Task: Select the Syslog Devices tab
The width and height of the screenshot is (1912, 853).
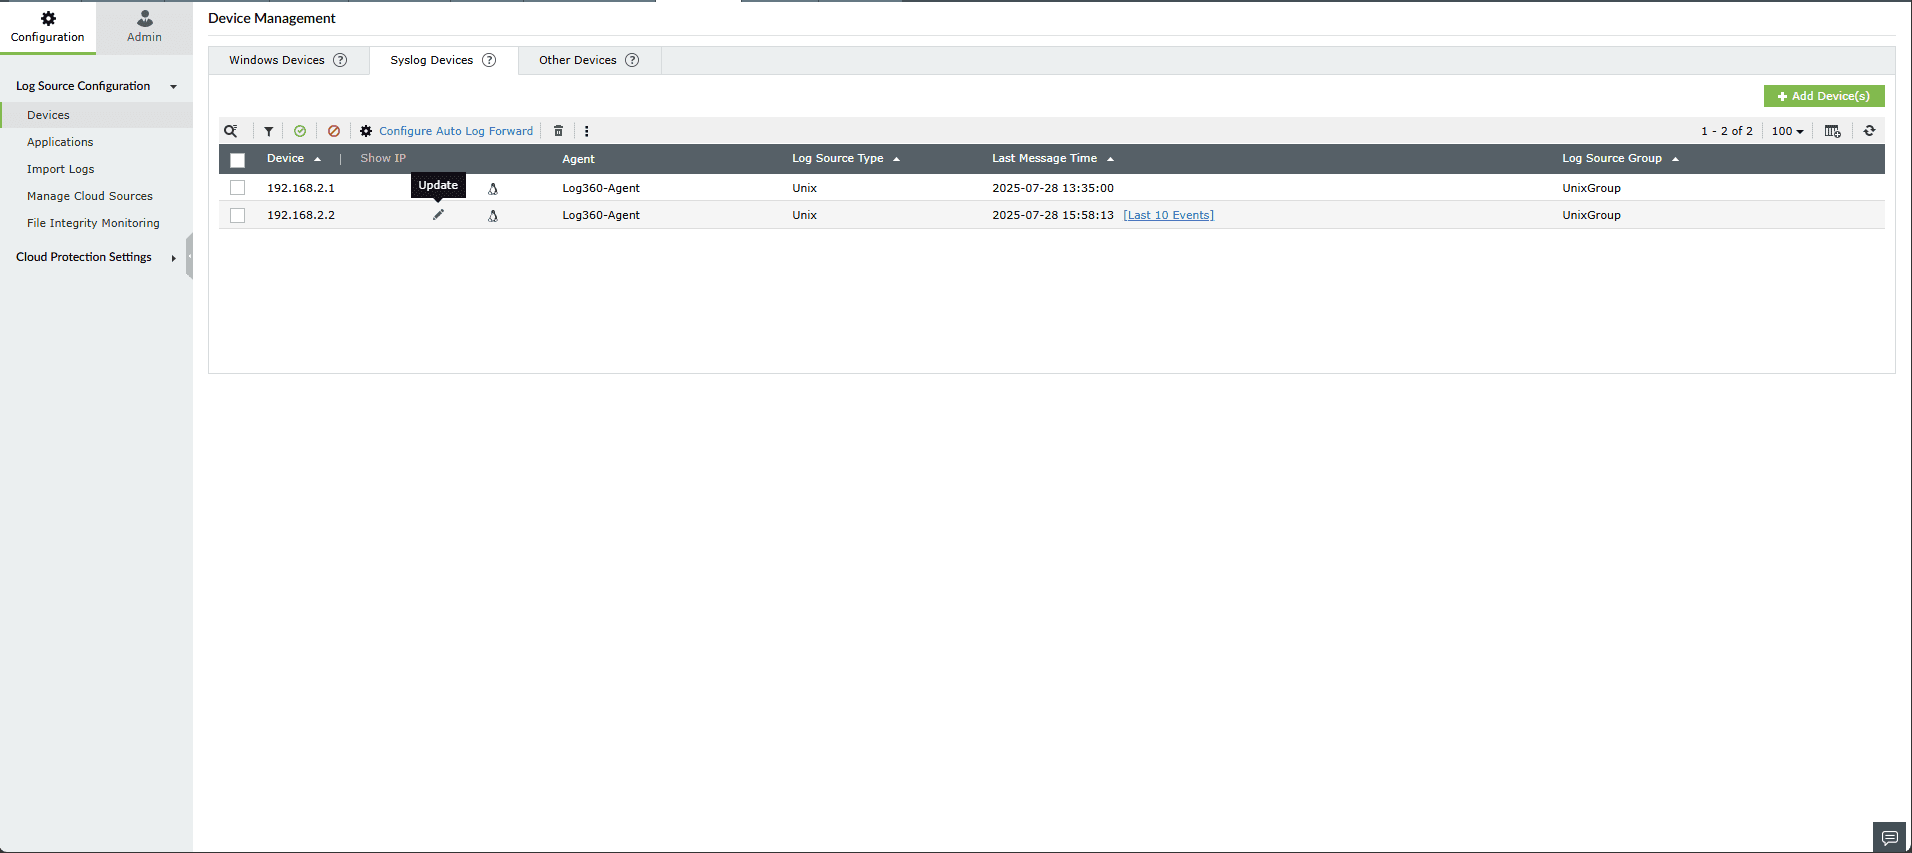Action: click(443, 60)
